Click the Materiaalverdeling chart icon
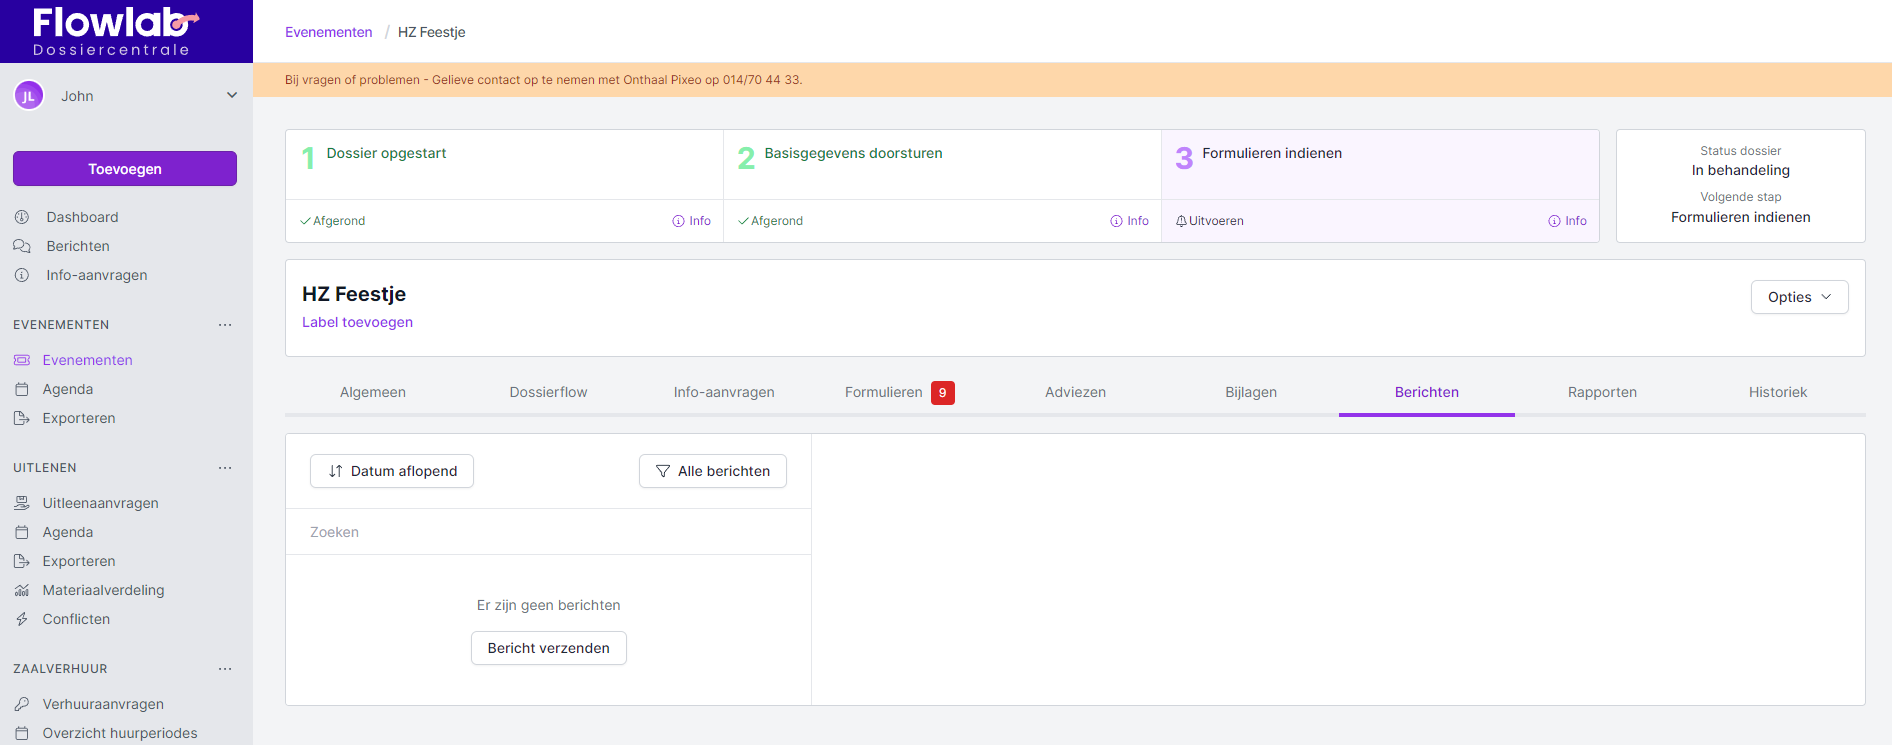Screen dimensions: 1892x745 22,591
